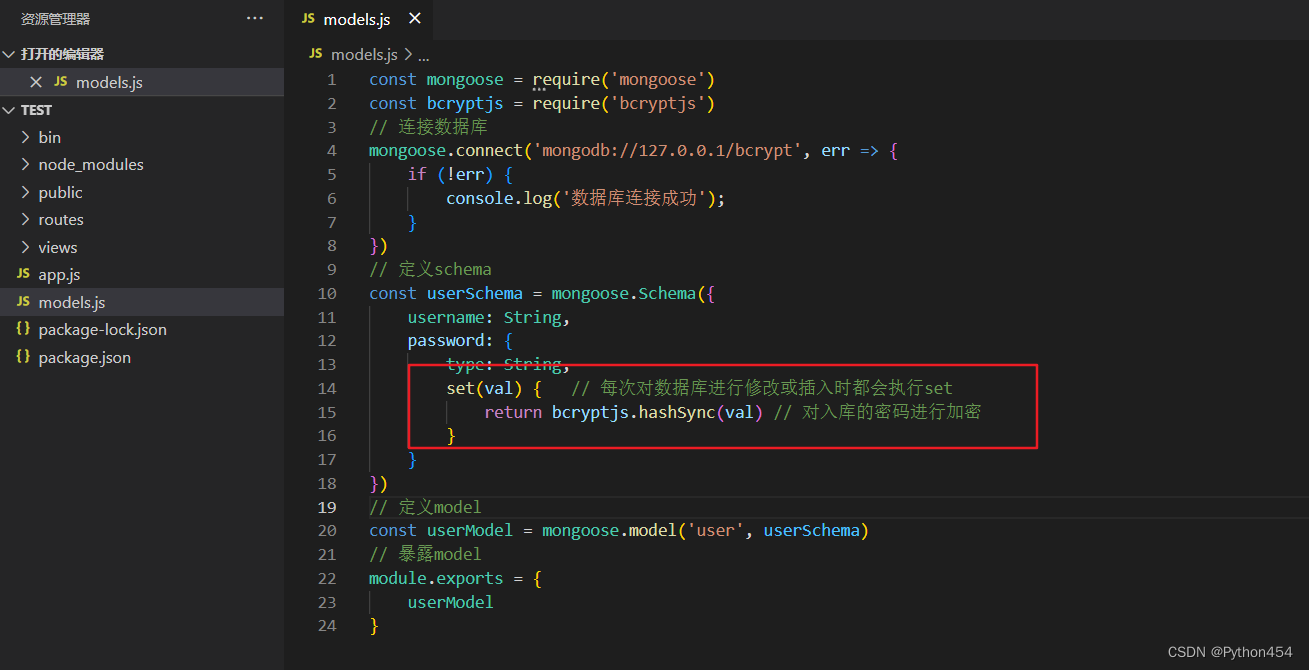Click the 定义model comment on line 19
Viewport: 1309px width, 670px height.
425,507
